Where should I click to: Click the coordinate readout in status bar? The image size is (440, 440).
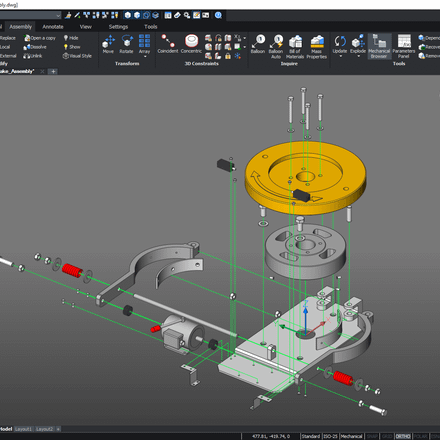[271, 436]
